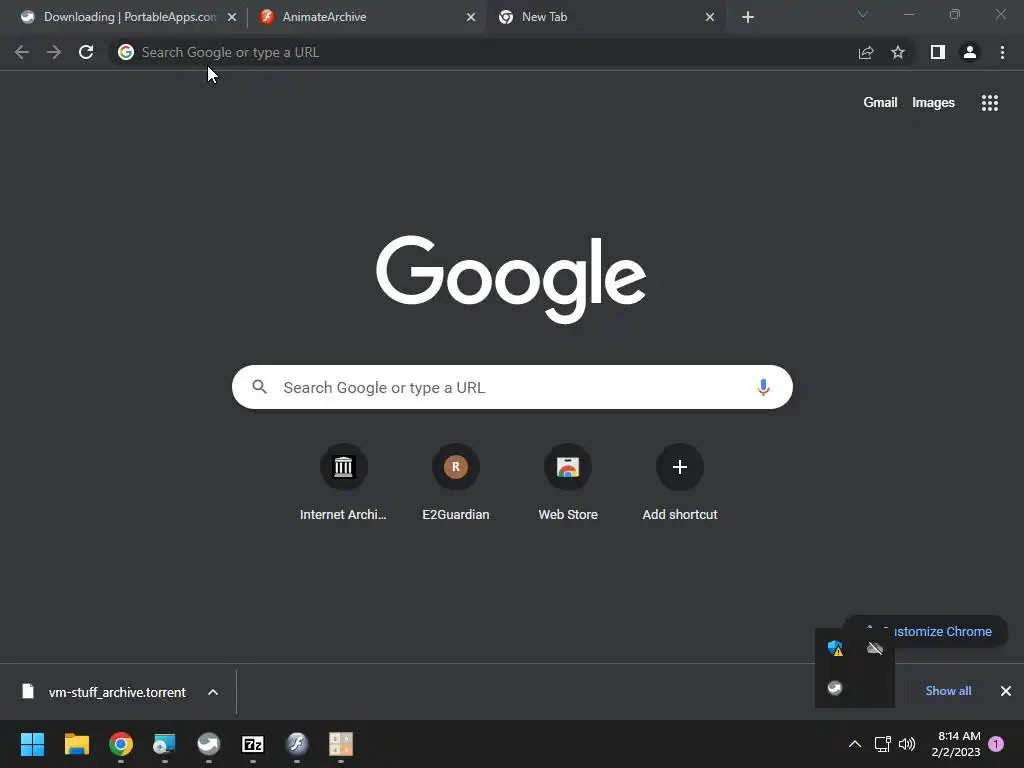This screenshot has width=1024, height=768.
Task: Close the Downloading PortableApps tab
Action: [x=232, y=17]
